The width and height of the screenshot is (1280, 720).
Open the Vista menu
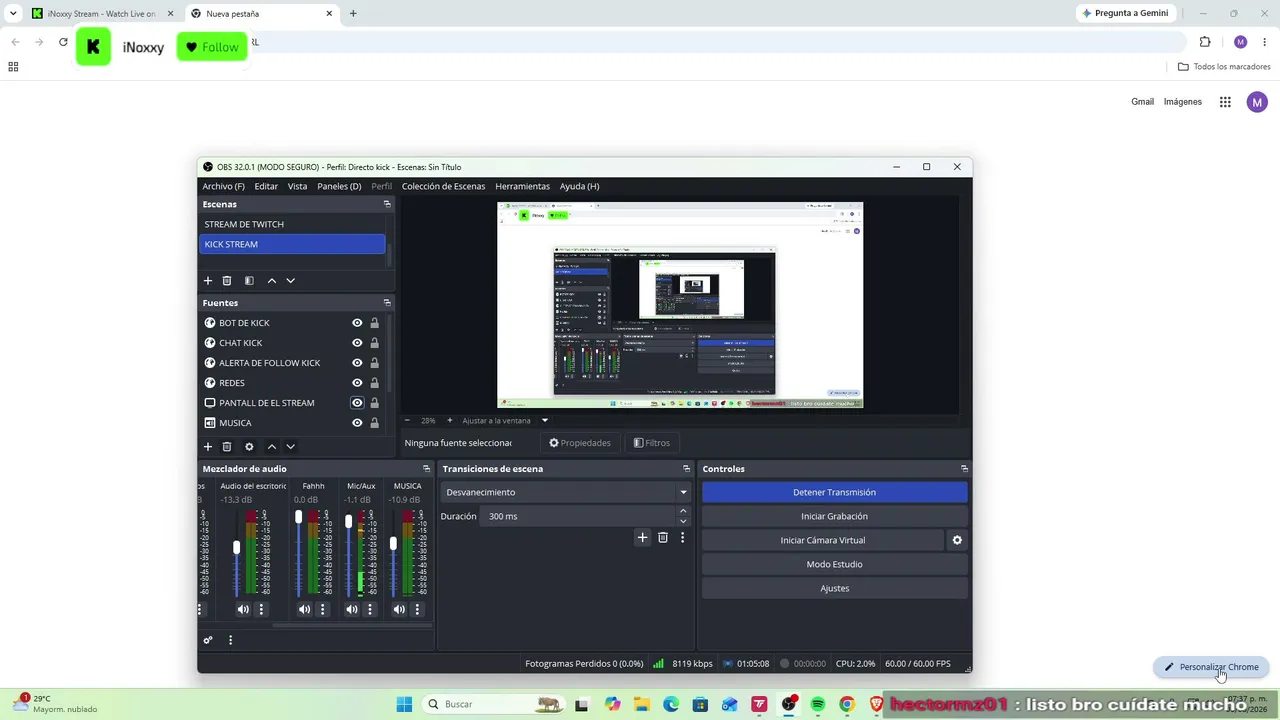coord(298,186)
